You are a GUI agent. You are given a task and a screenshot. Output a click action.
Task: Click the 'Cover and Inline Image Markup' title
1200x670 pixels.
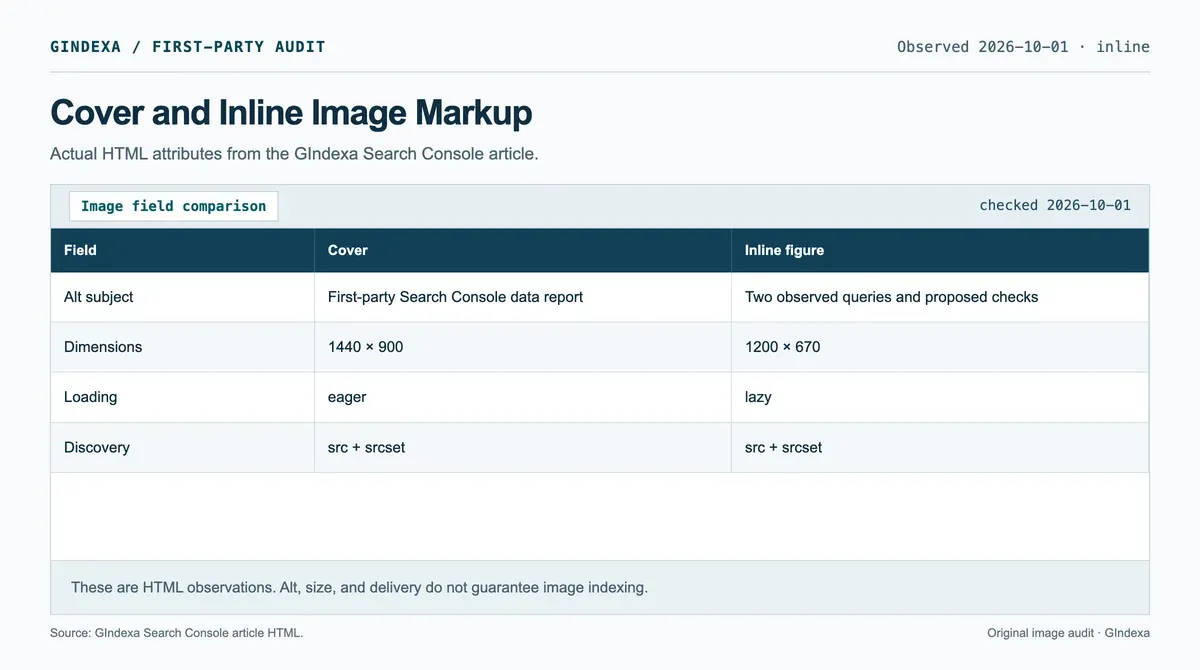291,112
